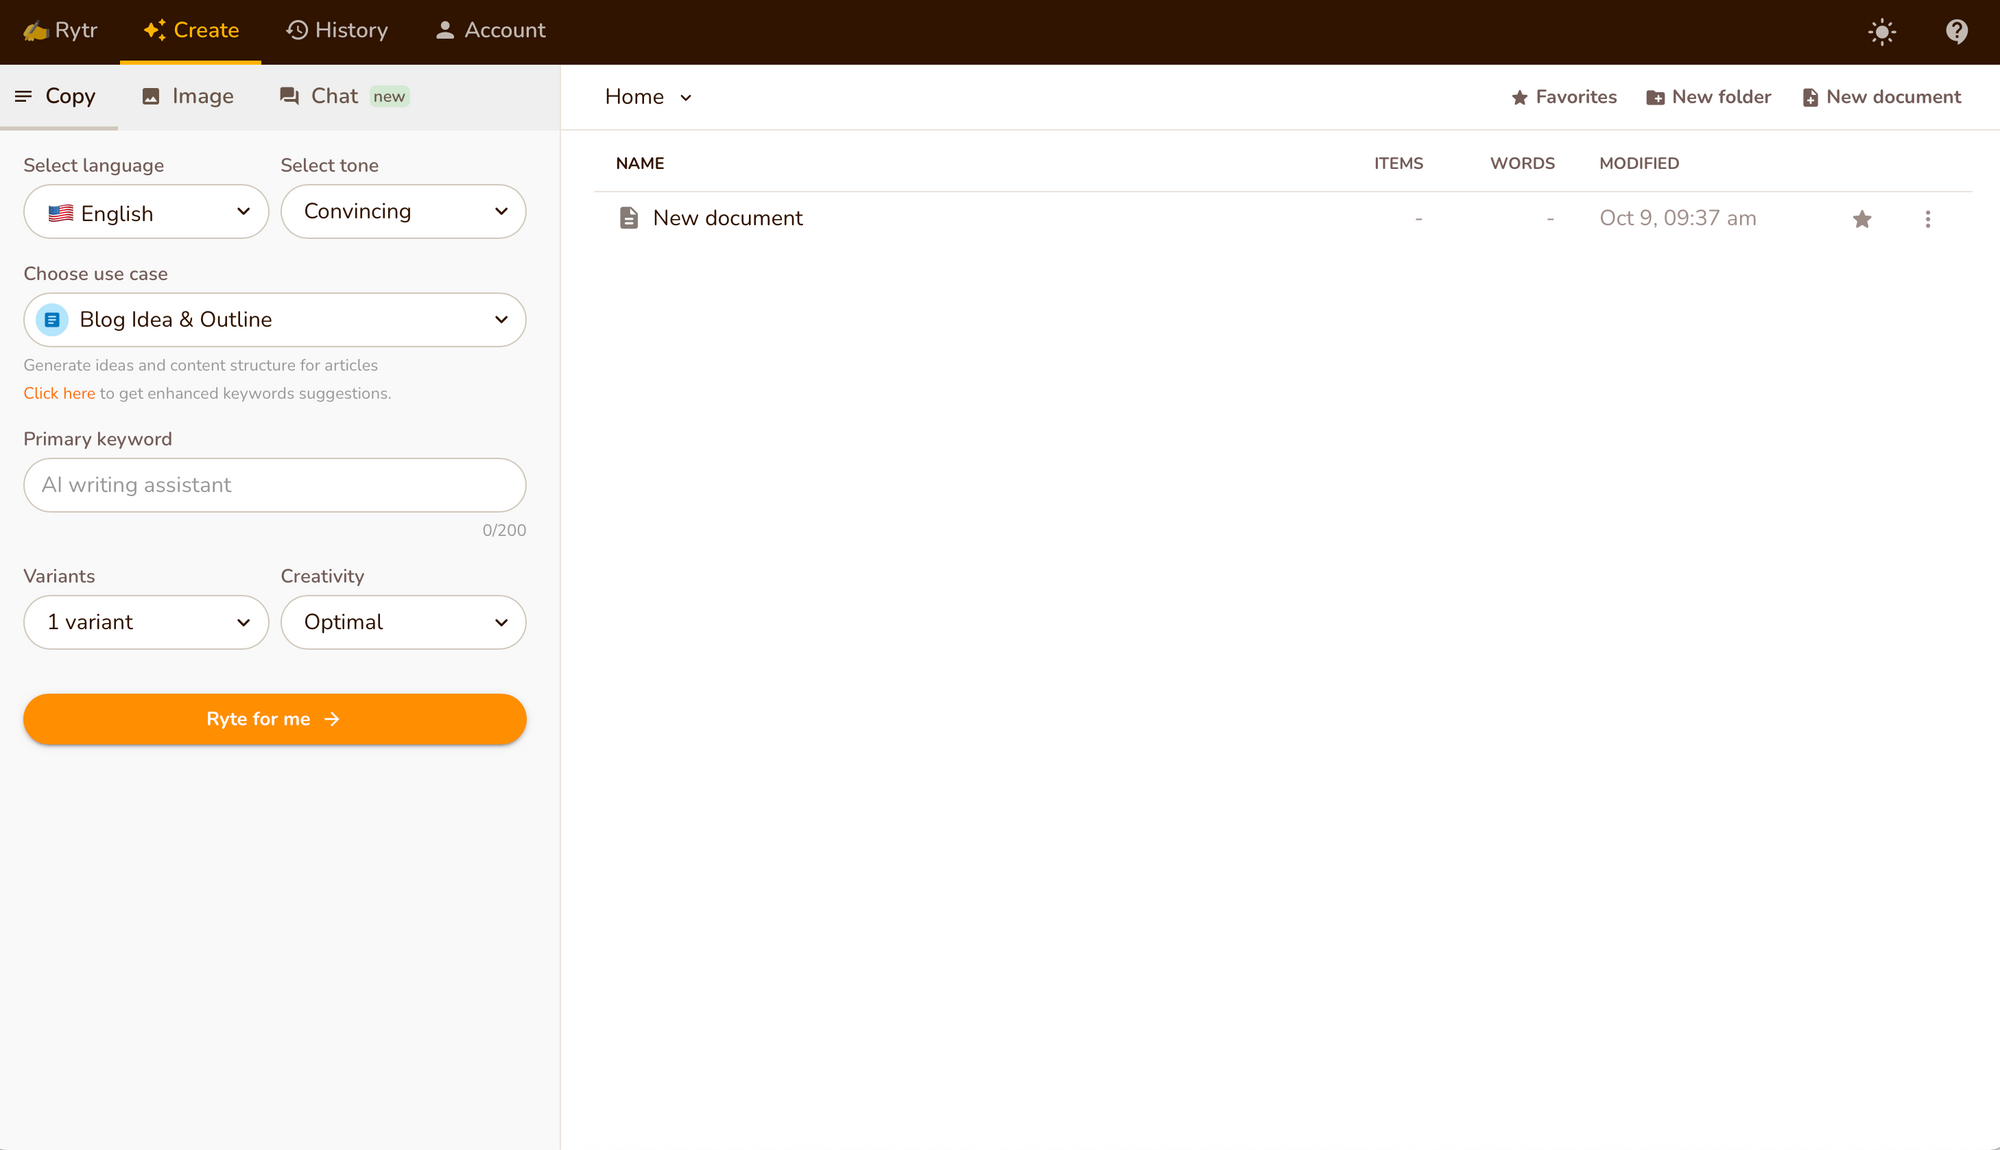Image resolution: width=2000 pixels, height=1150 pixels.
Task: Open the help question mark icon
Action: 1956,32
